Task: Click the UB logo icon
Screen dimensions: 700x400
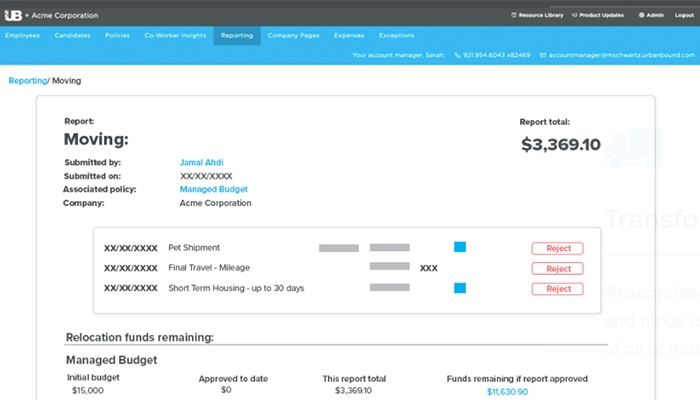Action: pos(14,15)
